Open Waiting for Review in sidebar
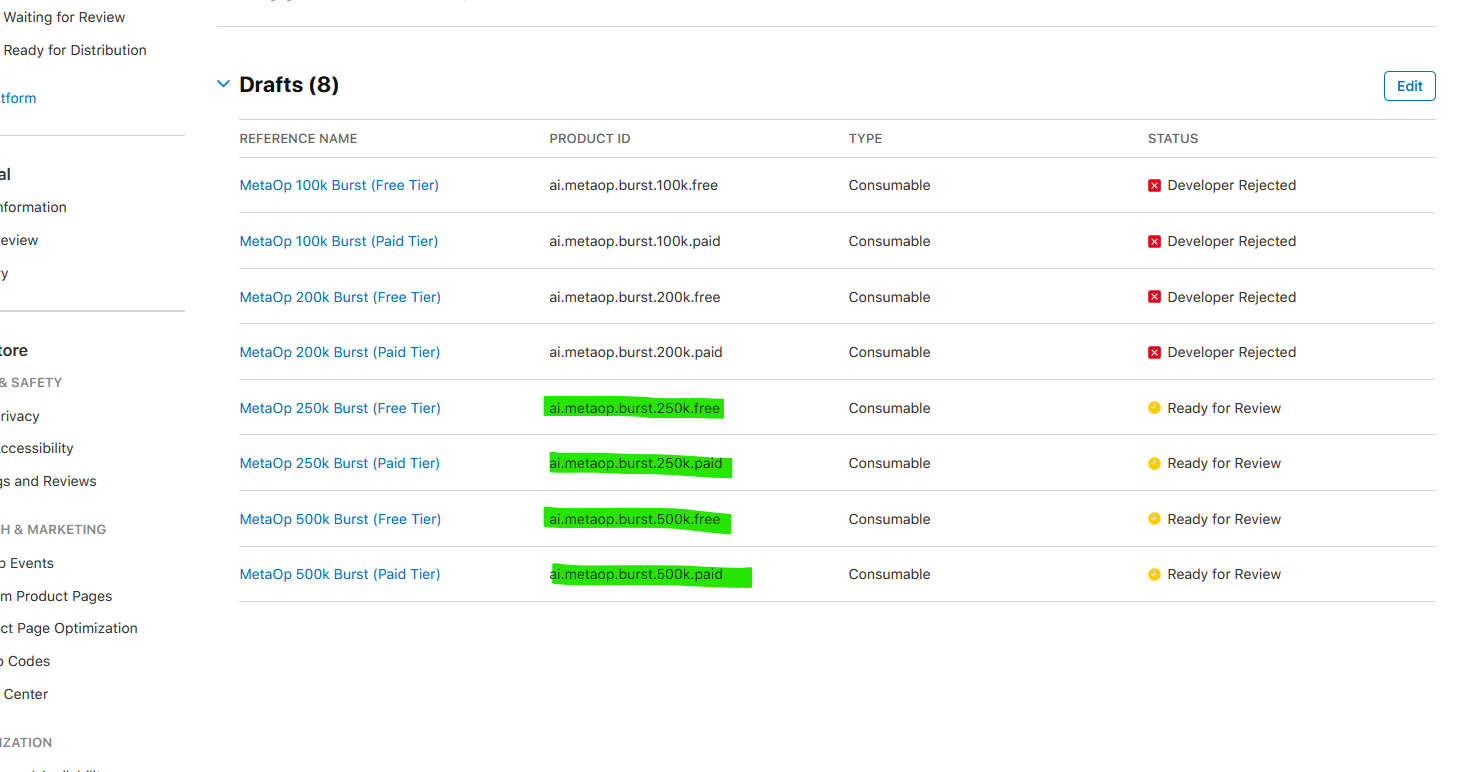The height and width of the screenshot is (772, 1457). coord(63,17)
